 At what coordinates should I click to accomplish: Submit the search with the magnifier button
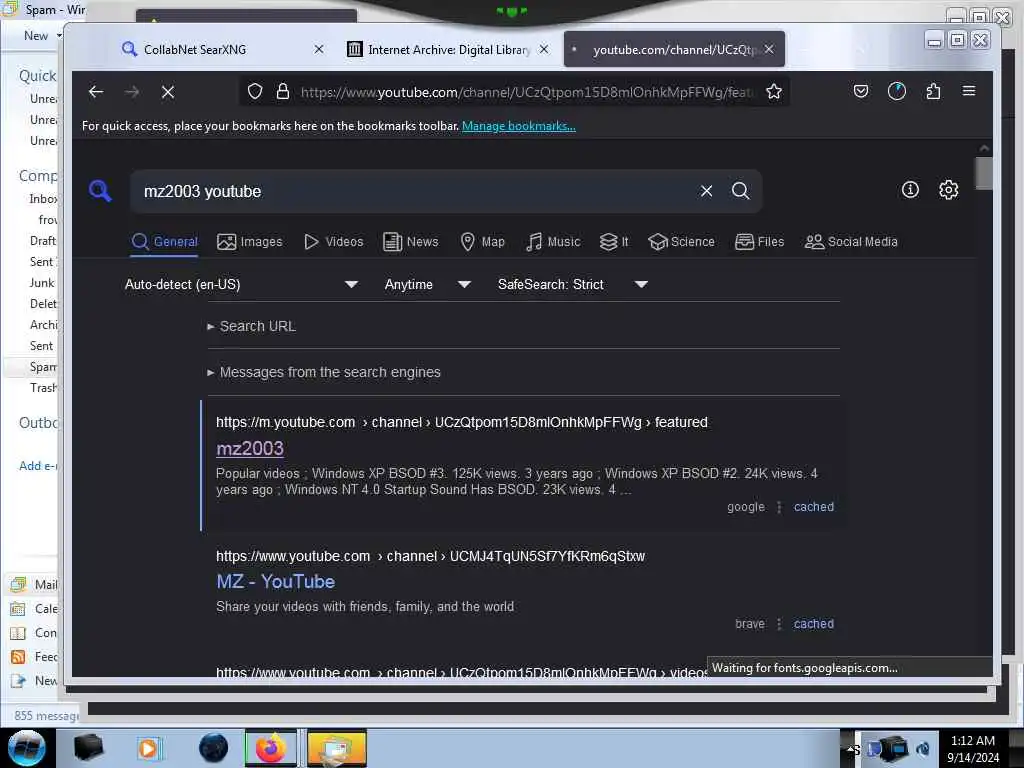pos(741,191)
